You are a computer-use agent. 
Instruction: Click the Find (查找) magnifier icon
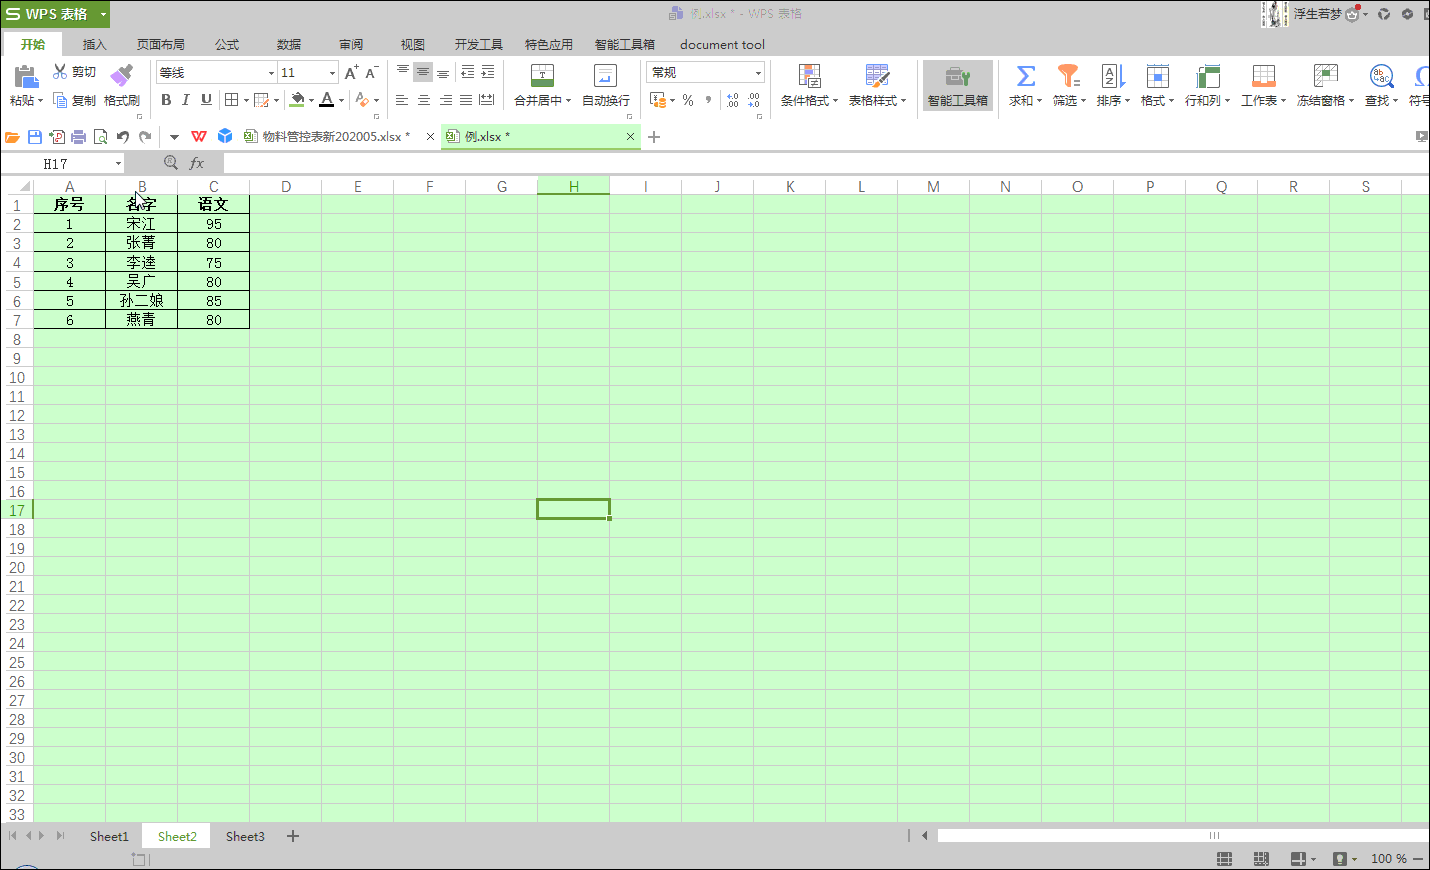[1381, 76]
